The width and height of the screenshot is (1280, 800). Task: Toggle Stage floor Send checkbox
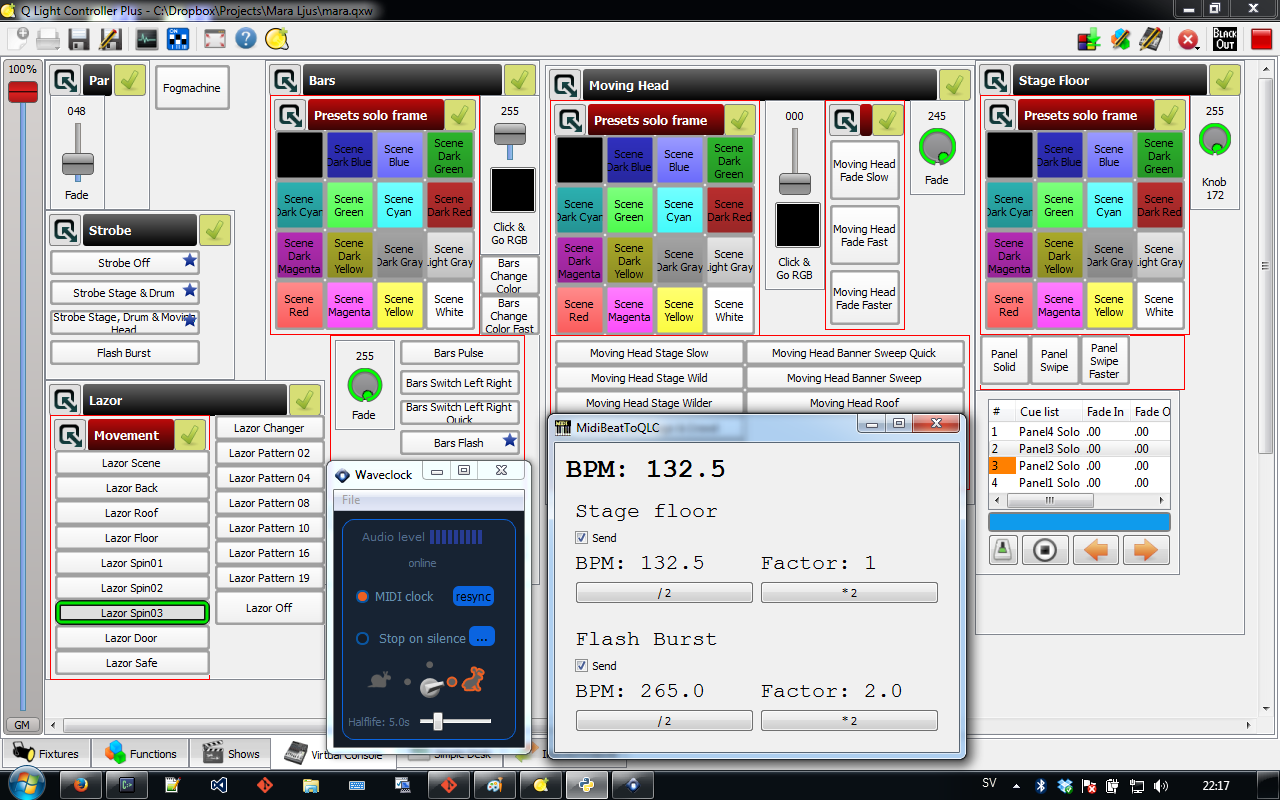582,538
